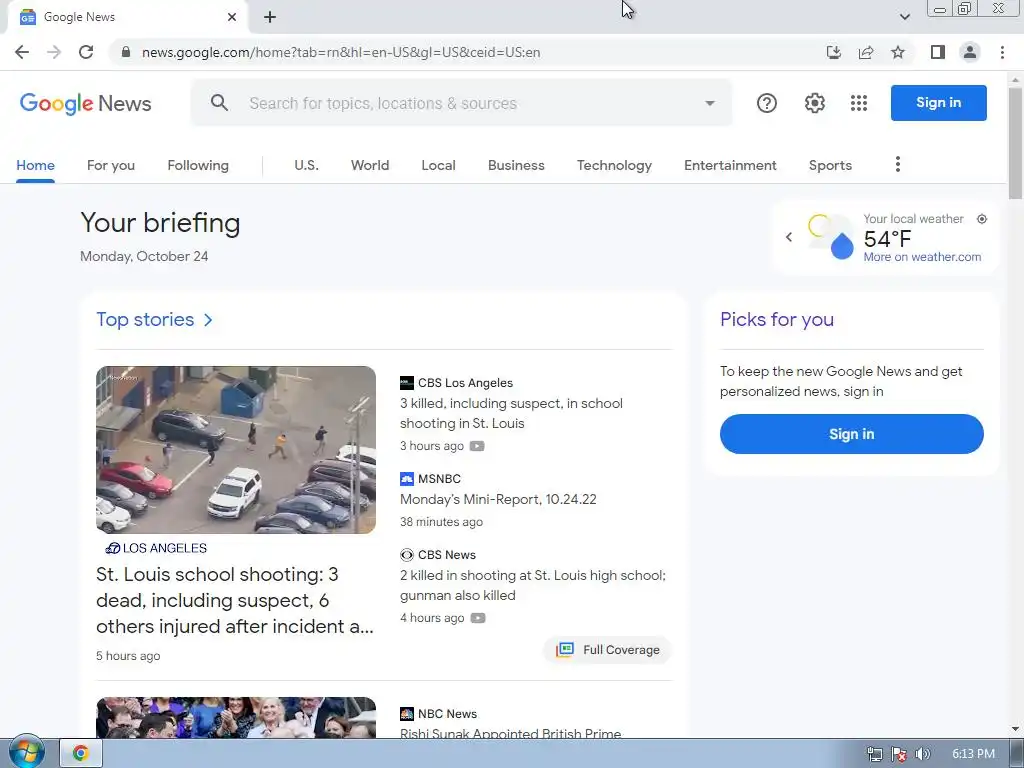Open Rishi Sunak Appointed British Prime story

point(510,733)
